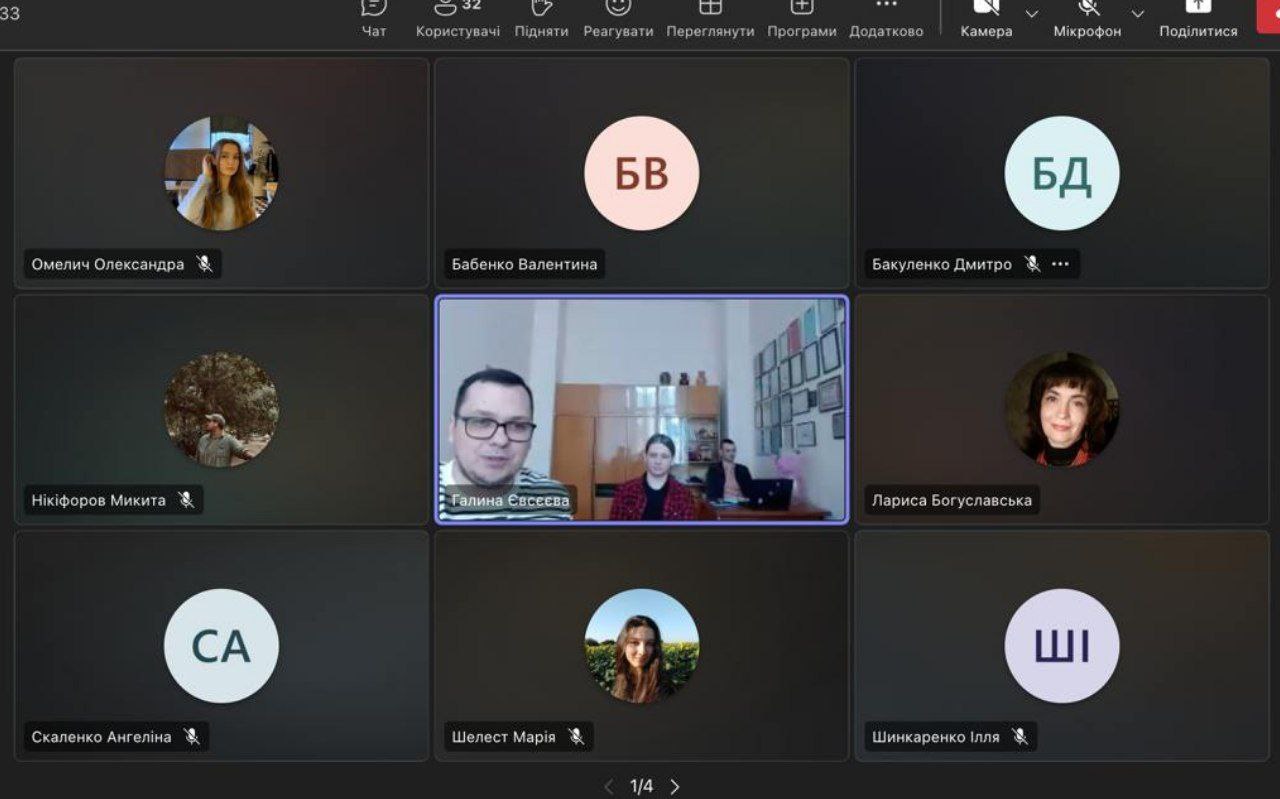Open the Переглянути view options
The image size is (1280, 799).
(x=710, y=18)
